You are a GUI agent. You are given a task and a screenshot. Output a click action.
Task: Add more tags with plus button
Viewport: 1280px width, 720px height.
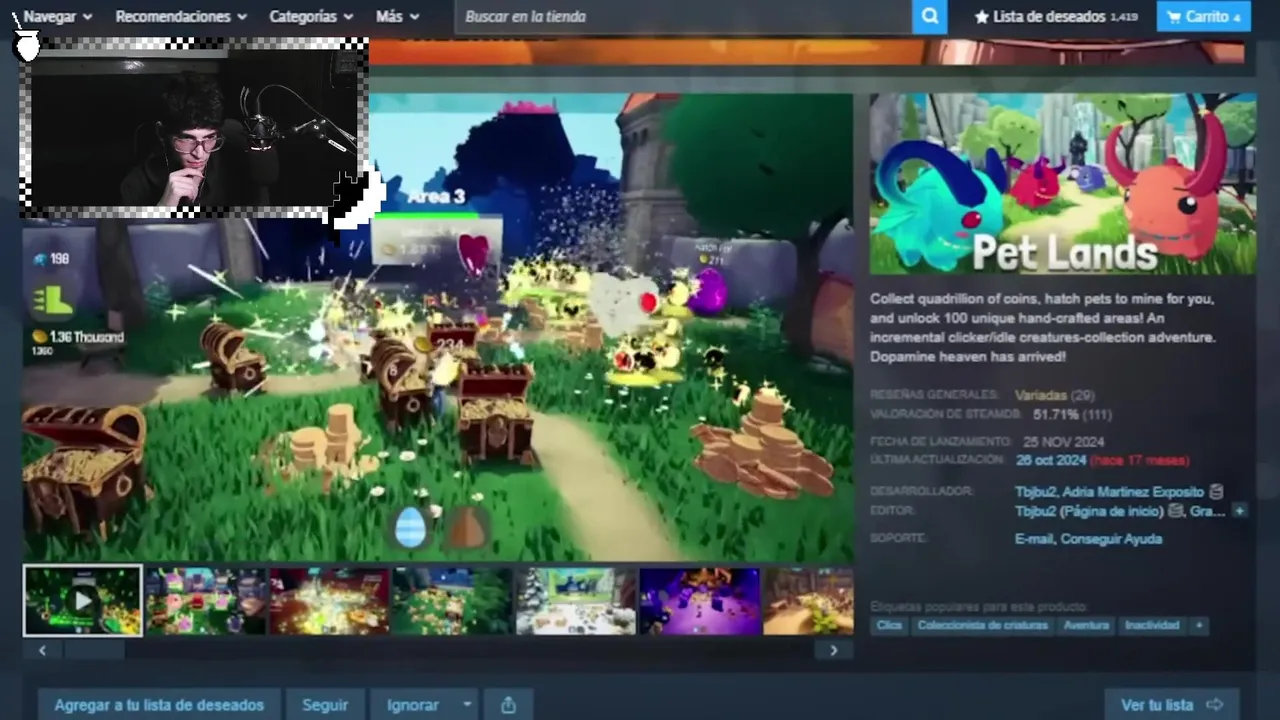tap(1198, 625)
